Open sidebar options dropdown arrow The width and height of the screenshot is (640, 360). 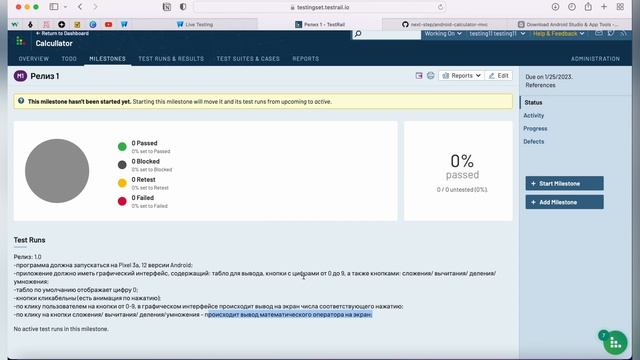tap(65, 7)
